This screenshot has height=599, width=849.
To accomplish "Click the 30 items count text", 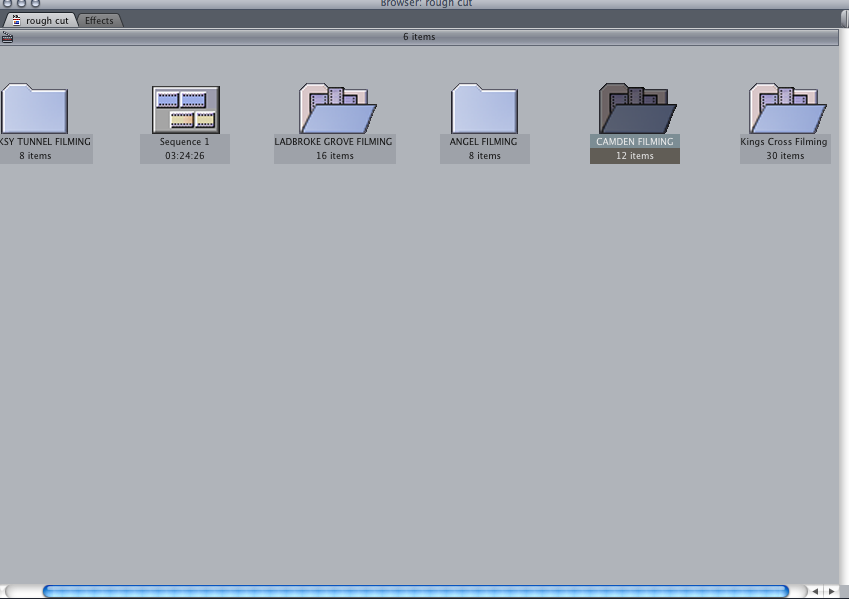I will coord(785,155).
